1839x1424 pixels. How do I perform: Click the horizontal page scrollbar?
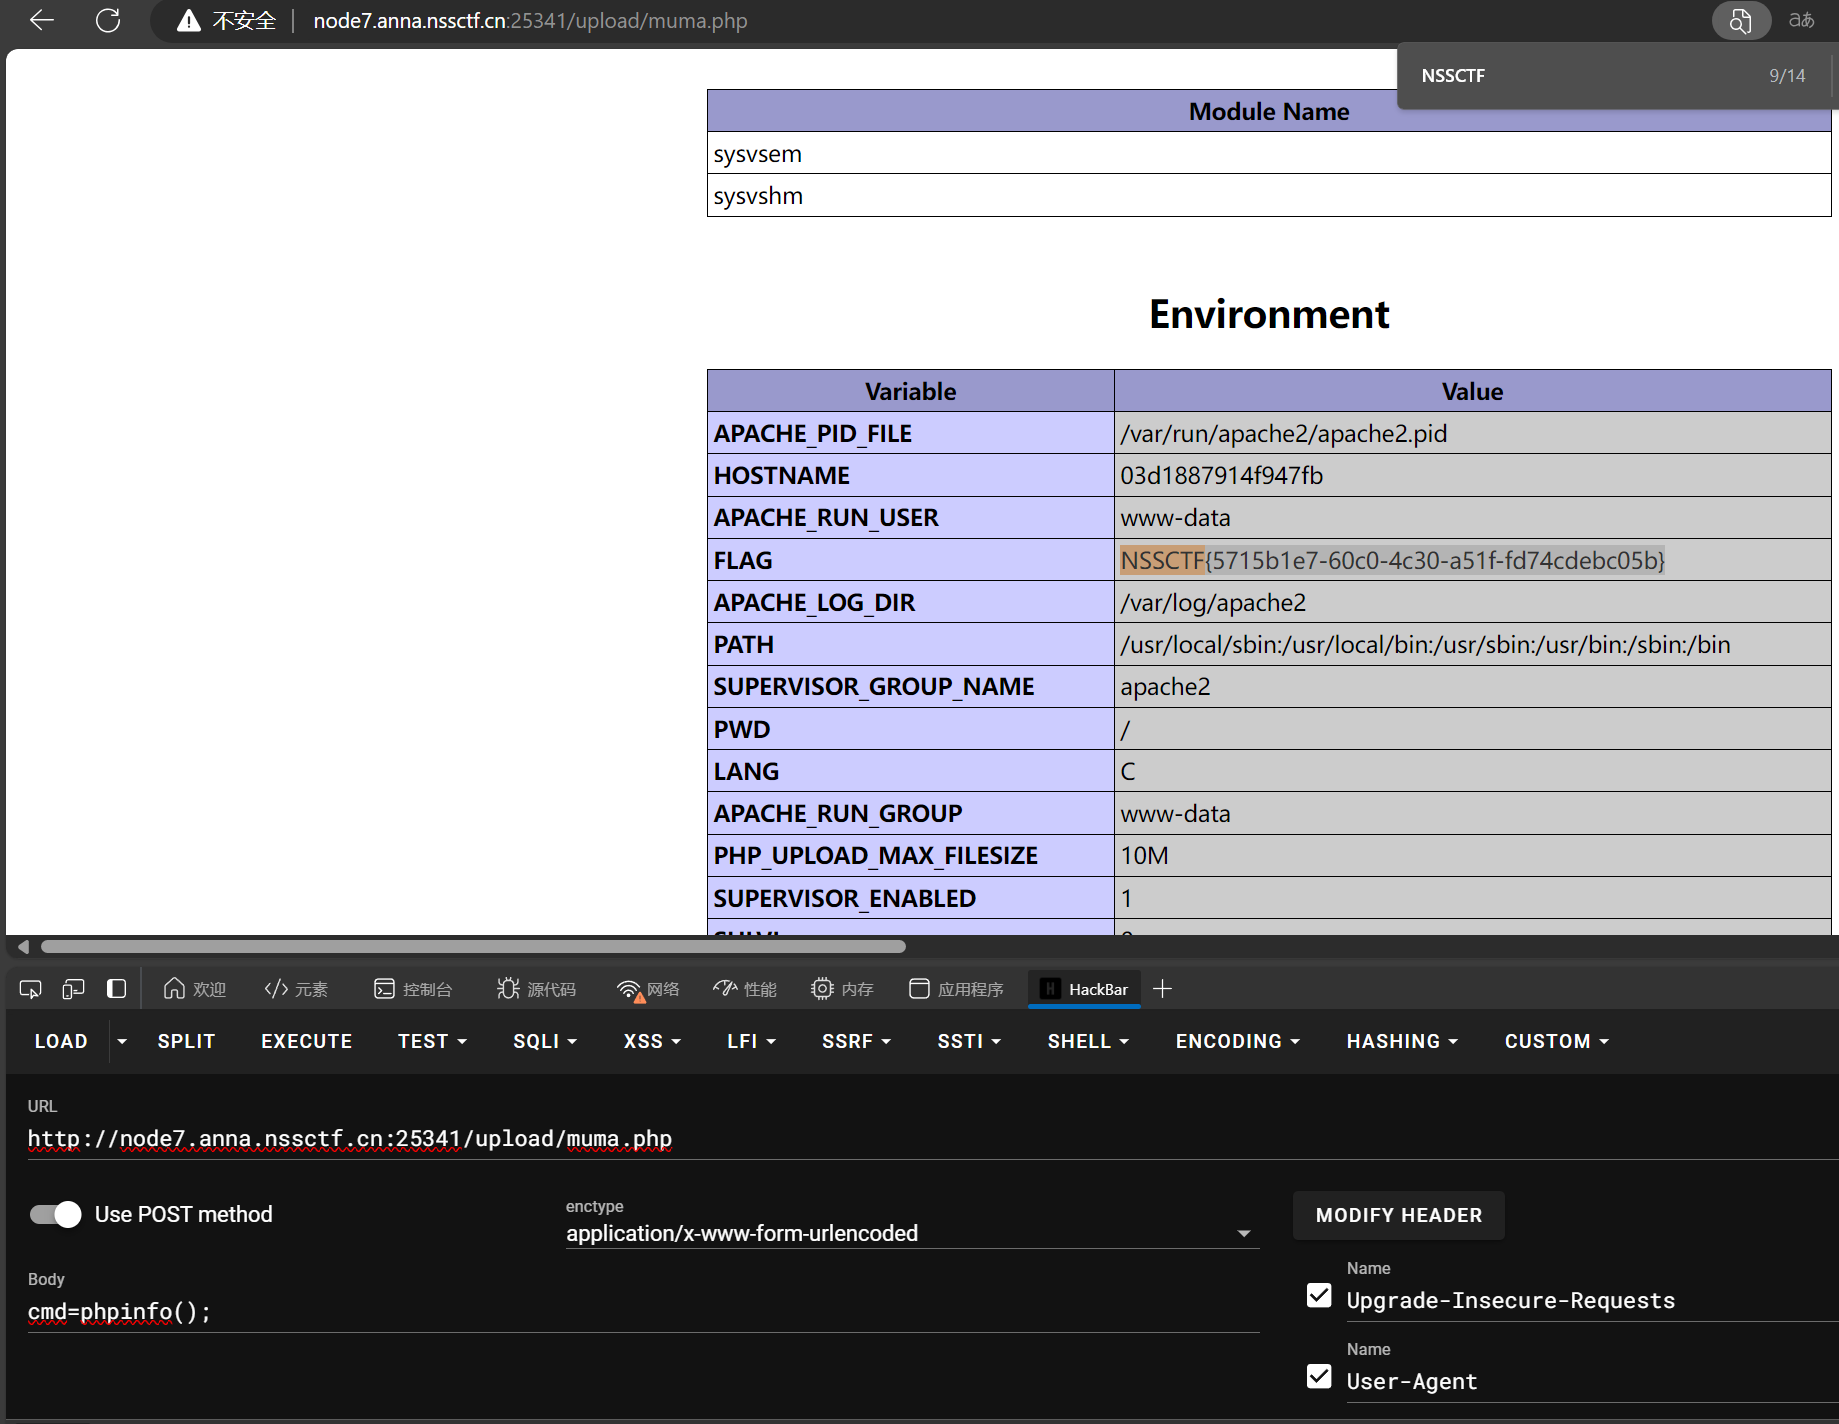(473, 946)
